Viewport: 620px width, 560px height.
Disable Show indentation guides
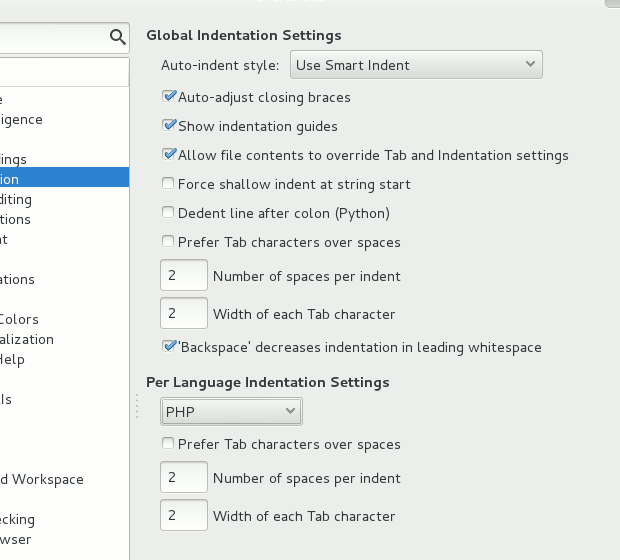[x=169, y=126]
